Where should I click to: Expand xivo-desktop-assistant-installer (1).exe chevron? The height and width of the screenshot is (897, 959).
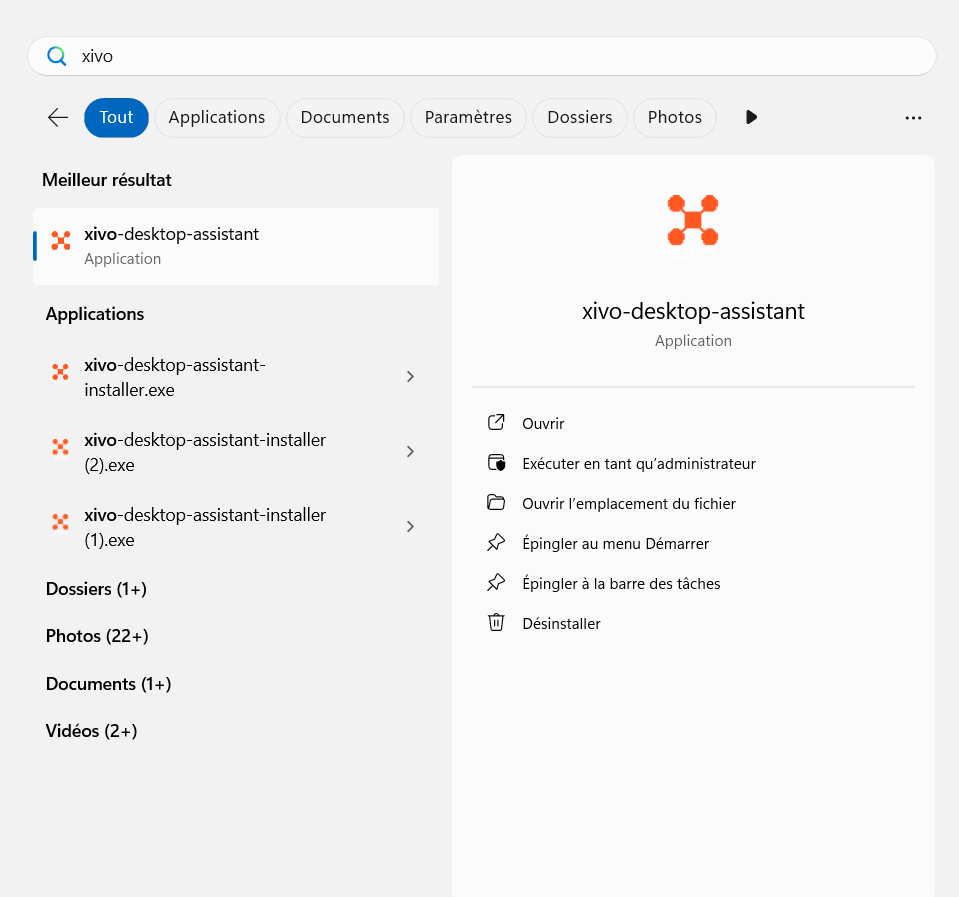coord(410,527)
